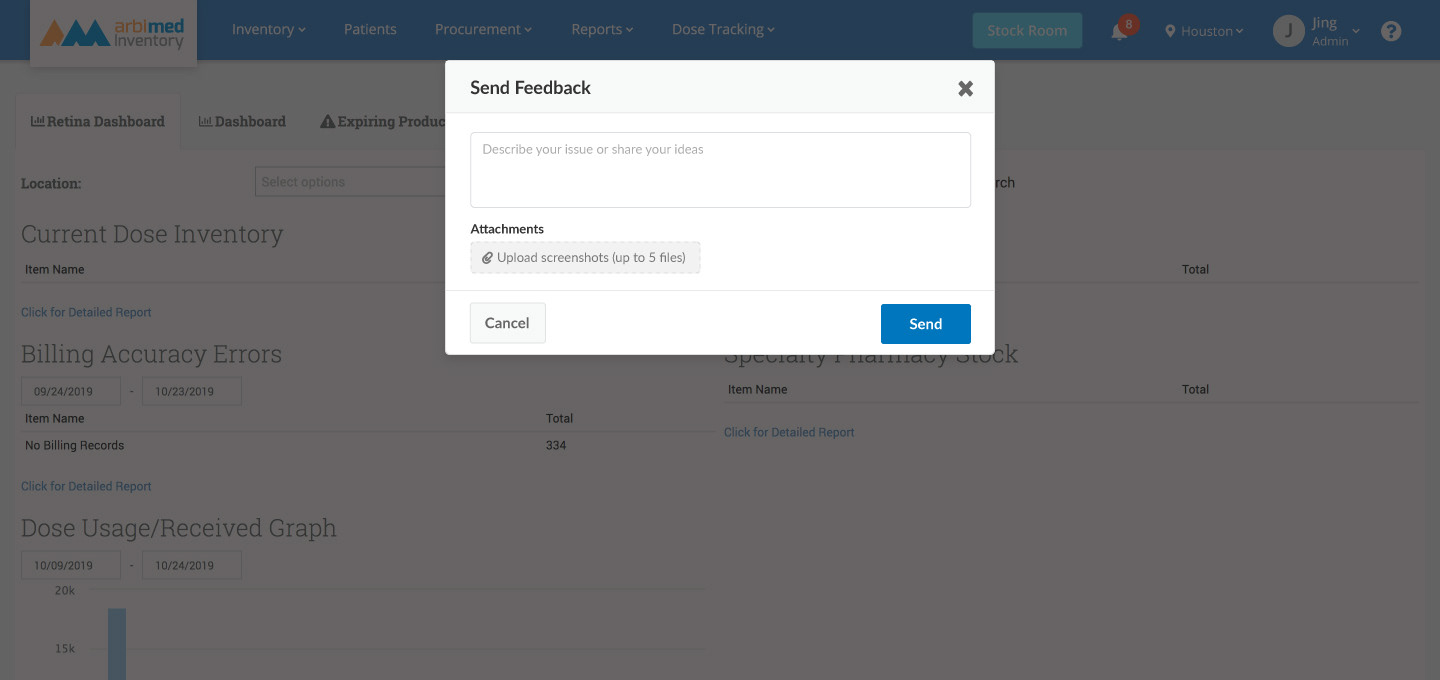Expand the Reports dropdown menu
This screenshot has height=680, width=1440.
point(602,30)
